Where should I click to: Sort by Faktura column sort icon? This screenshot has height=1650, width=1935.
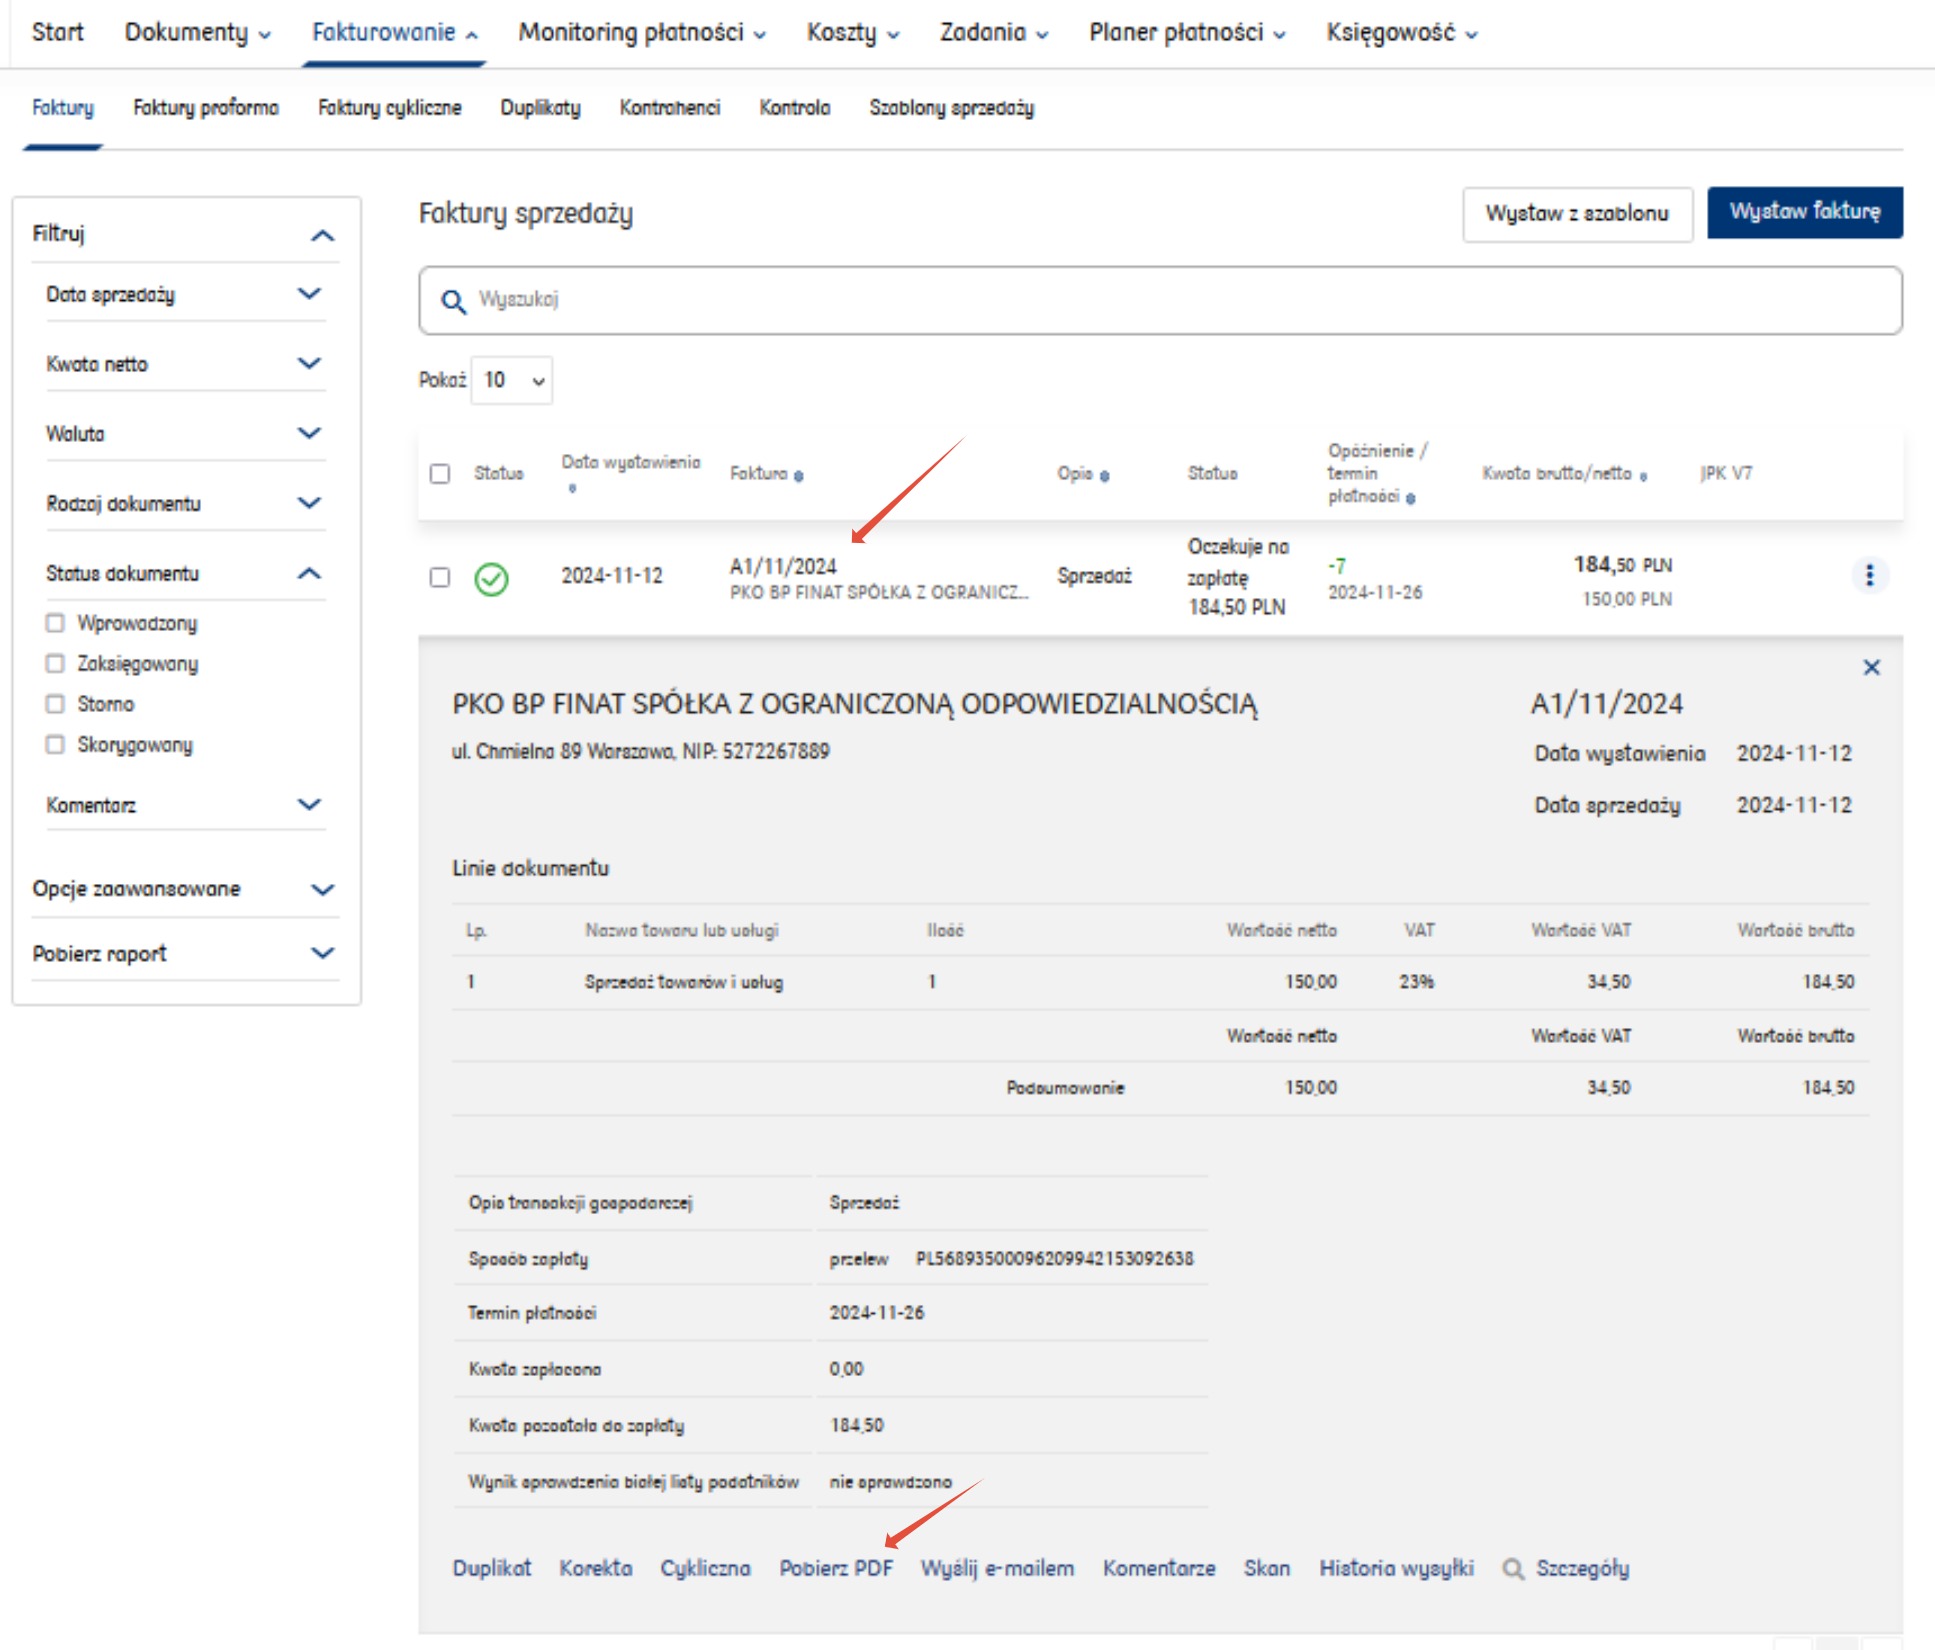(x=799, y=476)
